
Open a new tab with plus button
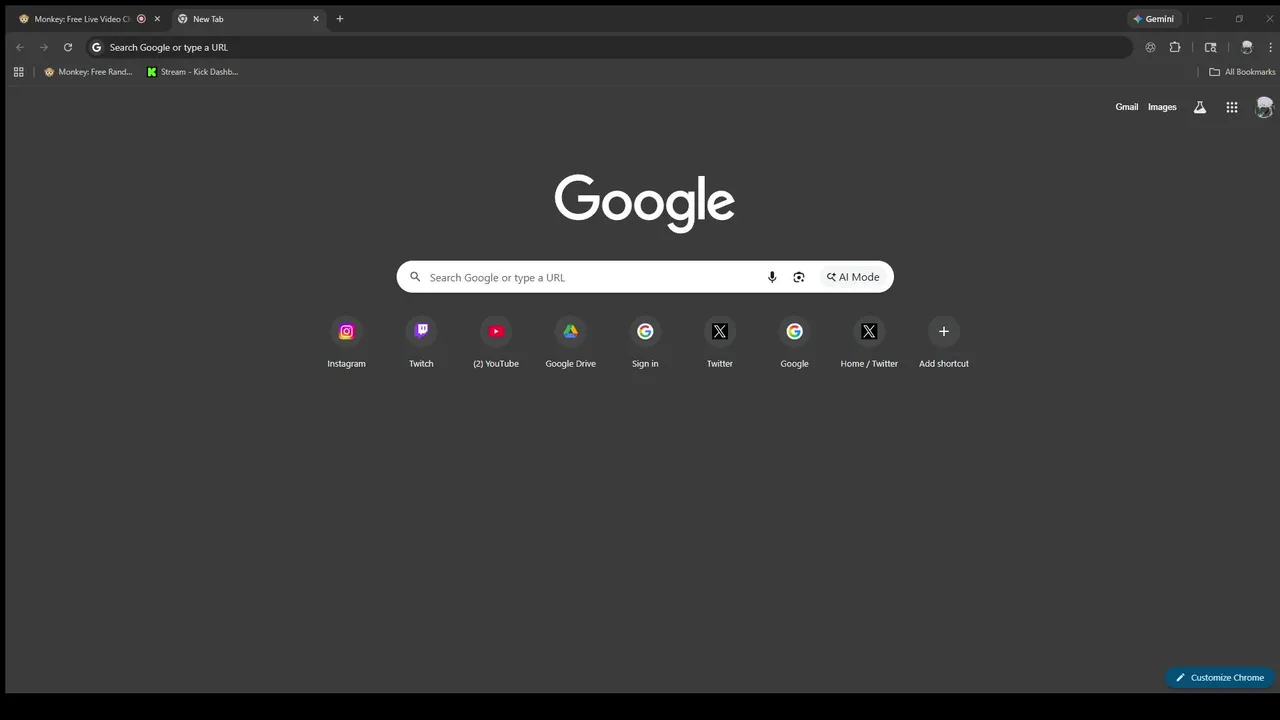340,19
